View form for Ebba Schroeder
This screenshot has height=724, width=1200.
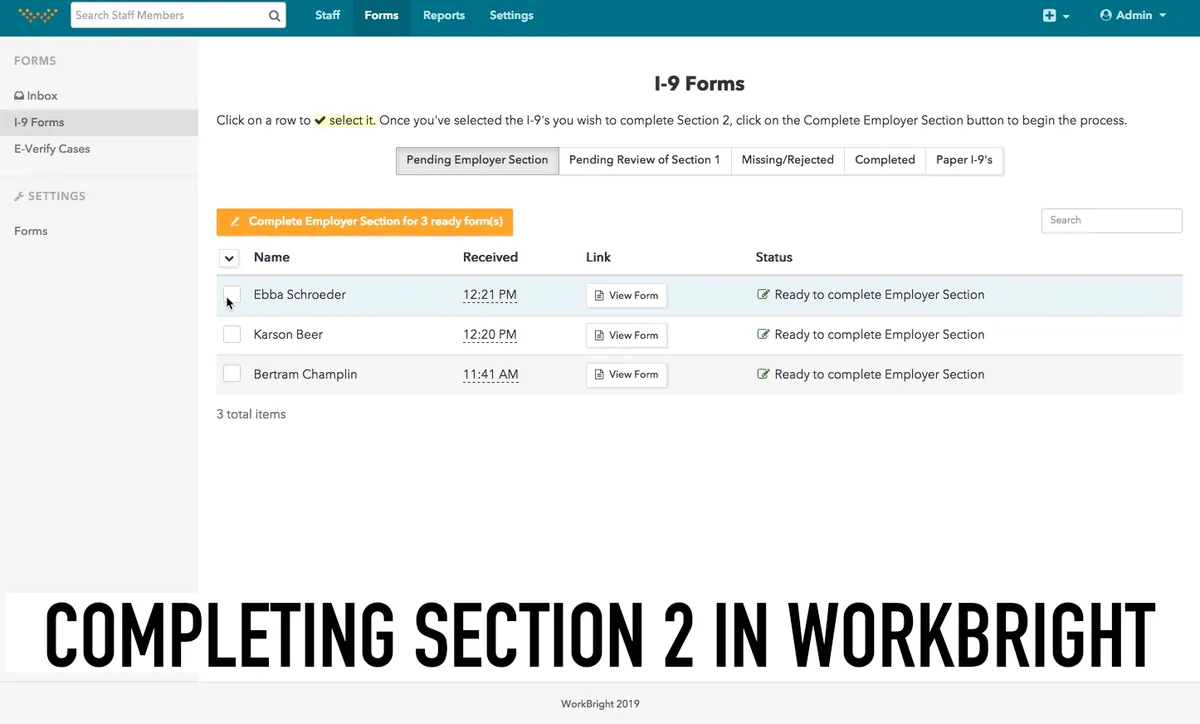pos(626,296)
